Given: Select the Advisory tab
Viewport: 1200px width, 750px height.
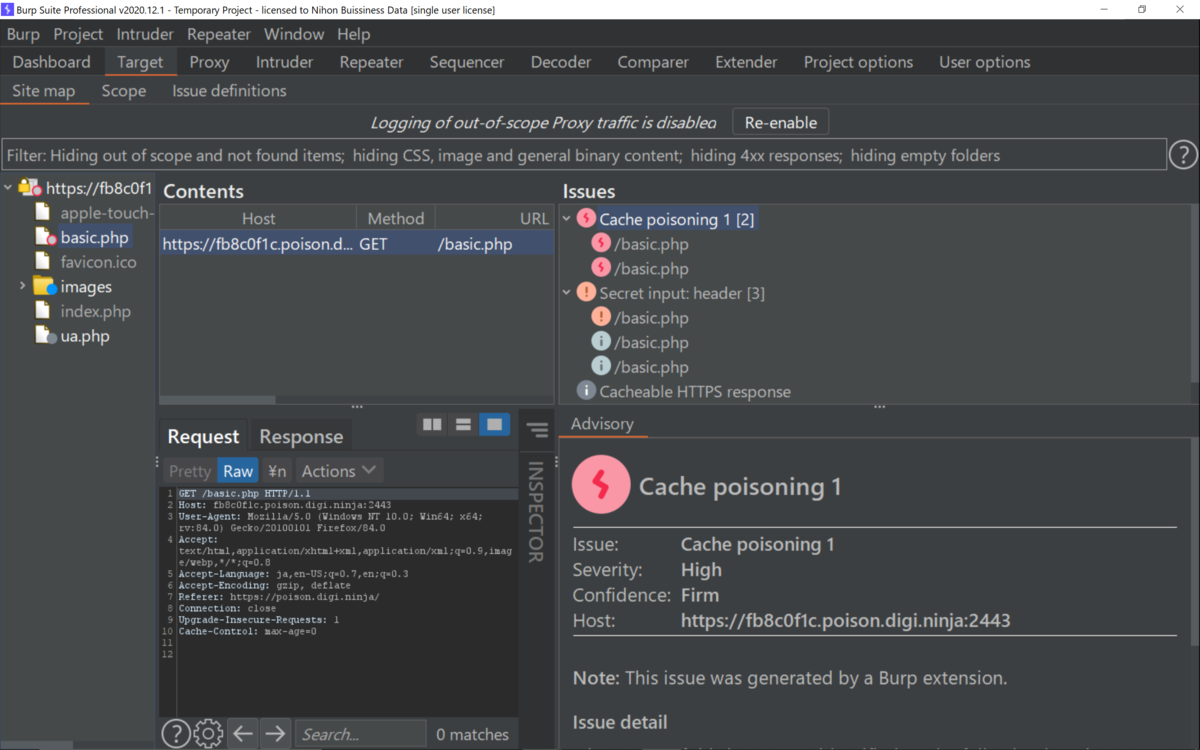Looking at the screenshot, I should pyautogui.click(x=602, y=424).
